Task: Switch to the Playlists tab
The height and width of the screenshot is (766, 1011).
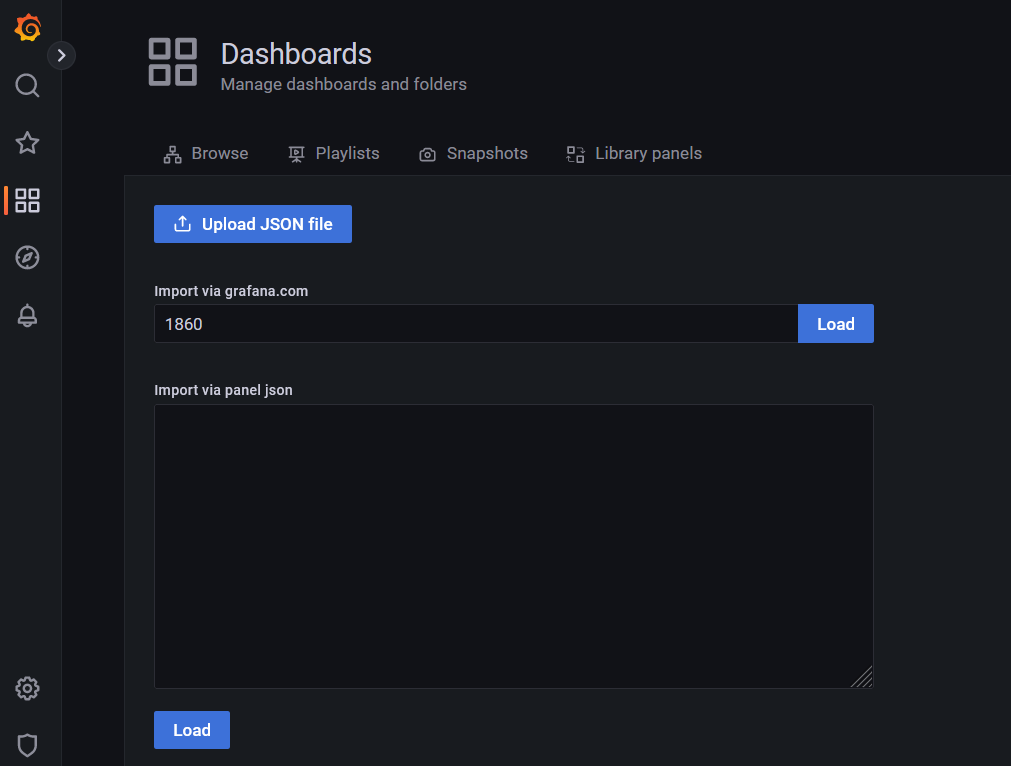Action: point(334,154)
